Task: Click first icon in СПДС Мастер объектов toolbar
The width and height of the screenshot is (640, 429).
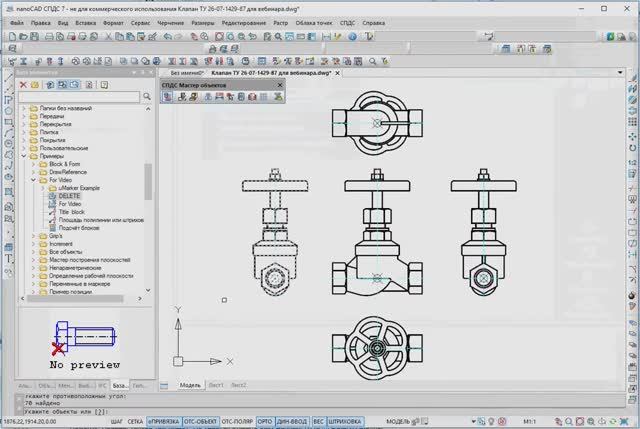Action: [167, 97]
